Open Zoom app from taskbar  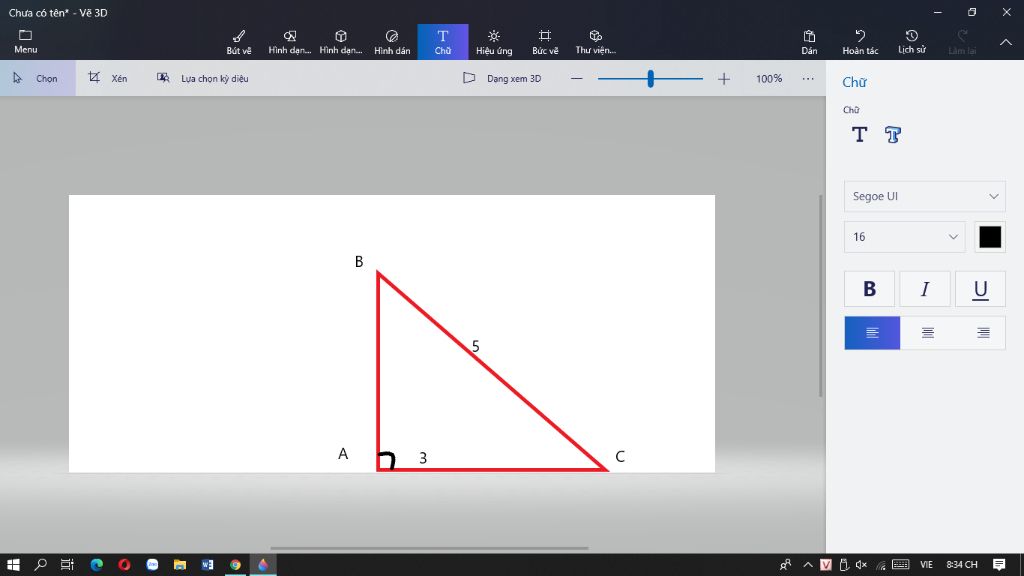[x=152, y=564]
